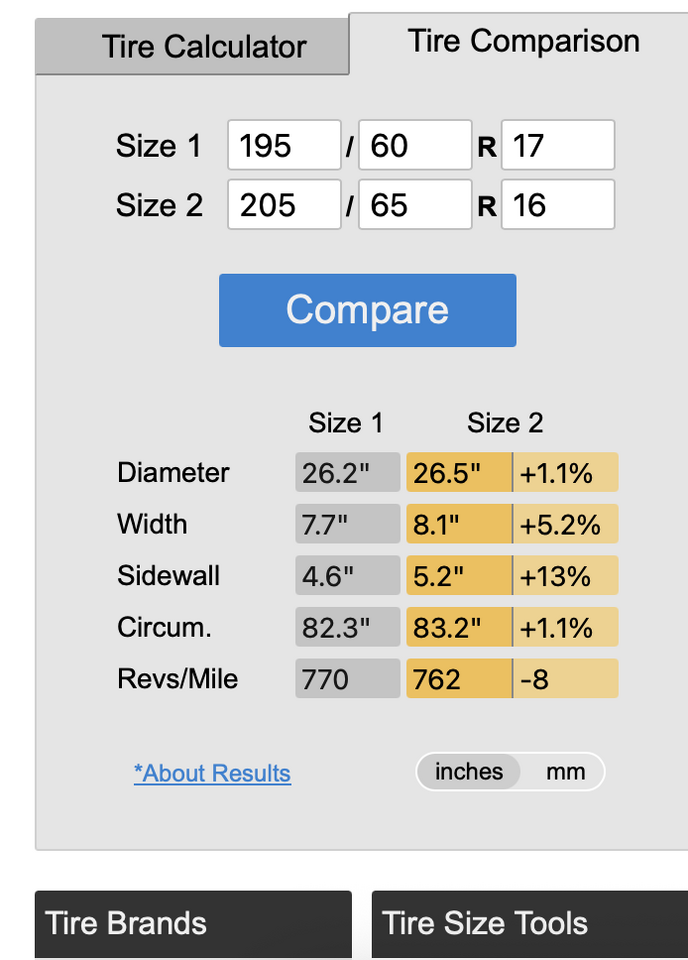Click the Size 2 diameter value 26.5"
The width and height of the screenshot is (688, 960).
click(458, 472)
